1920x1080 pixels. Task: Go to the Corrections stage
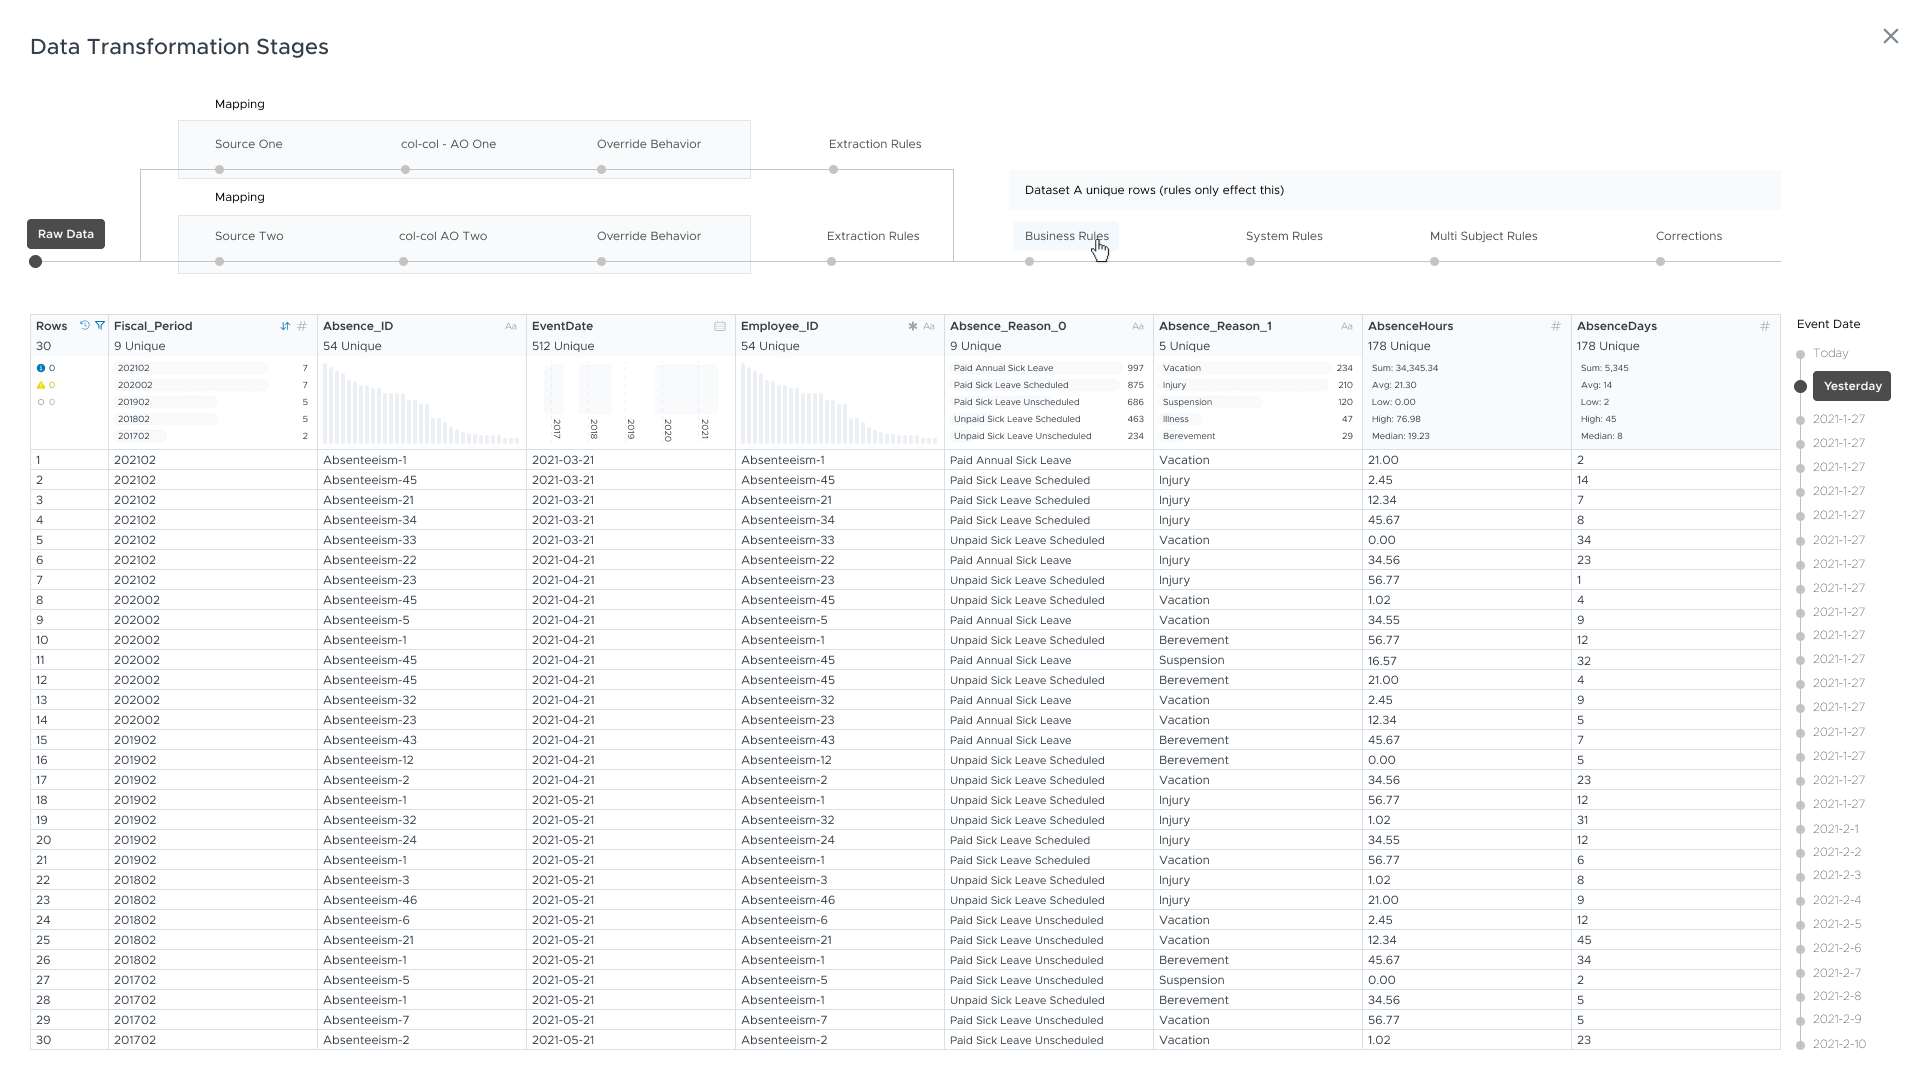click(x=1688, y=236)
